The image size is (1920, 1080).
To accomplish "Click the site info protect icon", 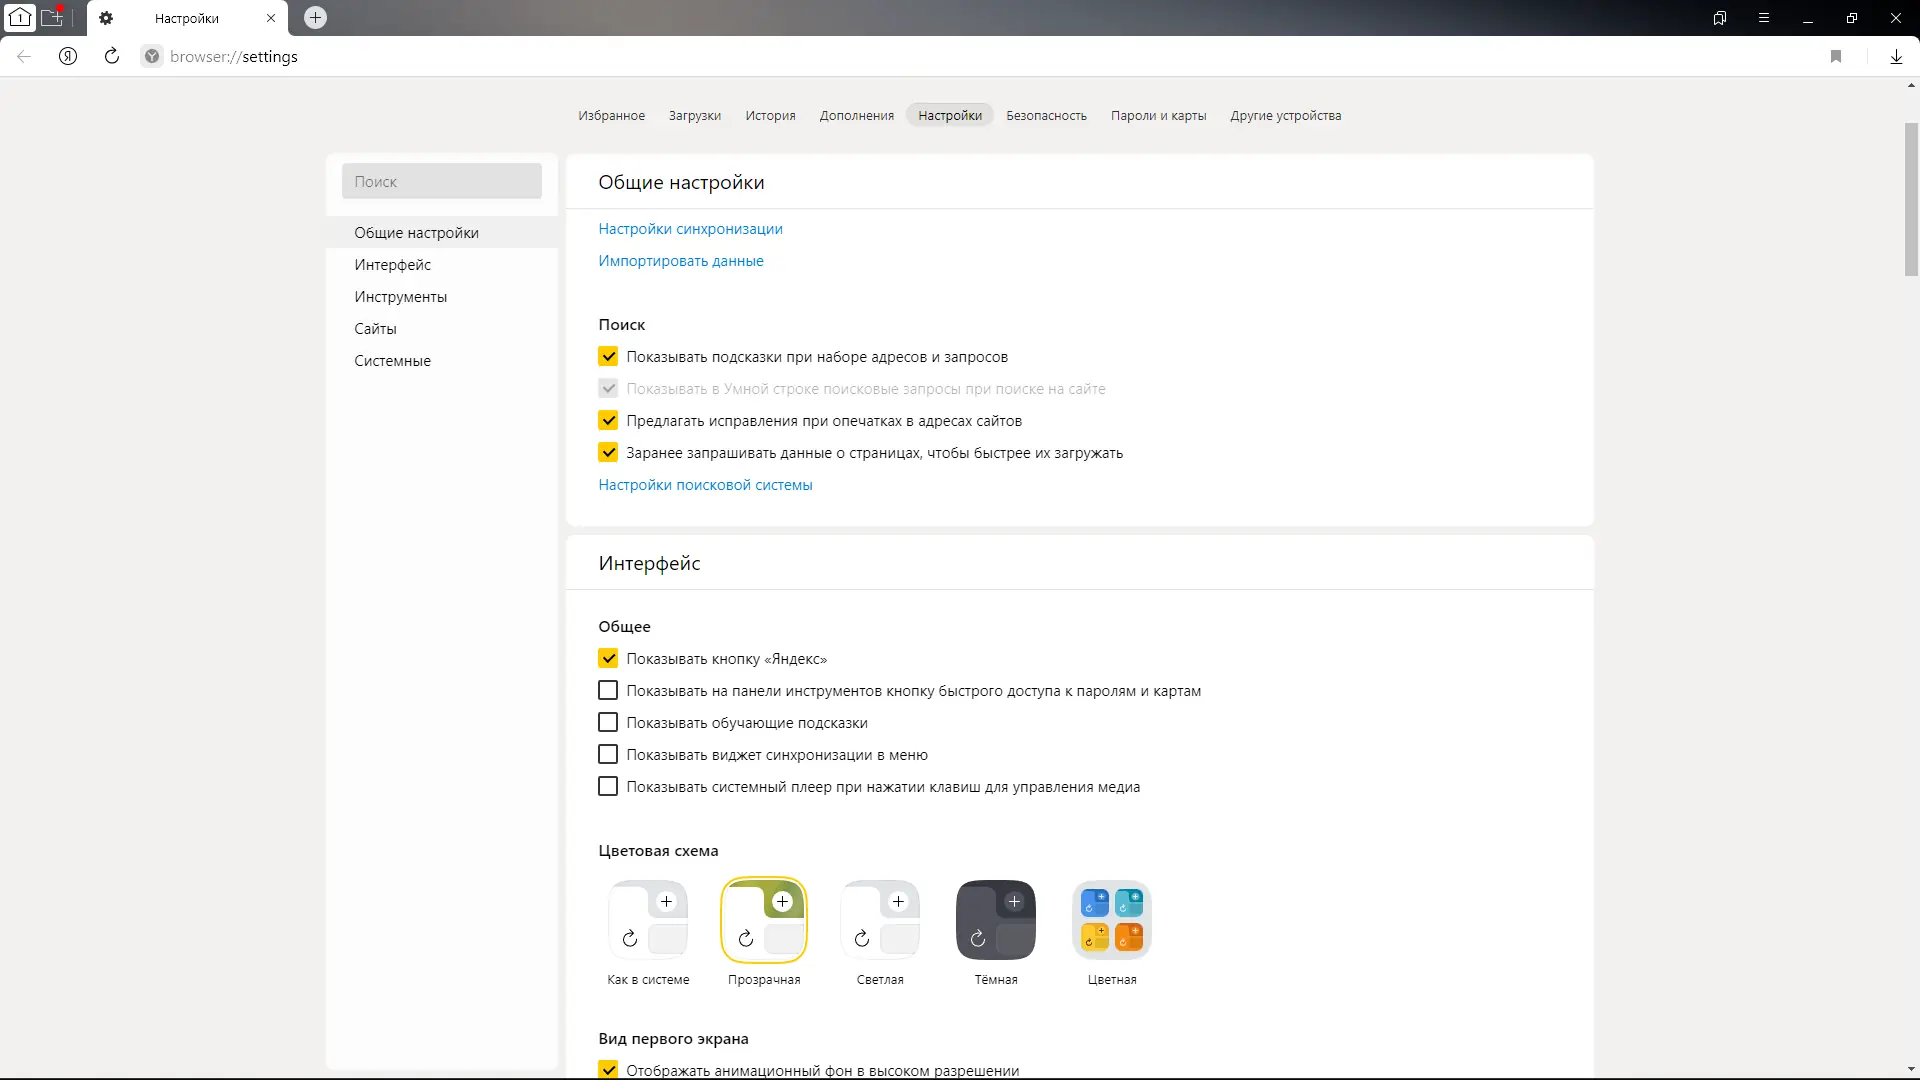I will [x=152, y=57].
